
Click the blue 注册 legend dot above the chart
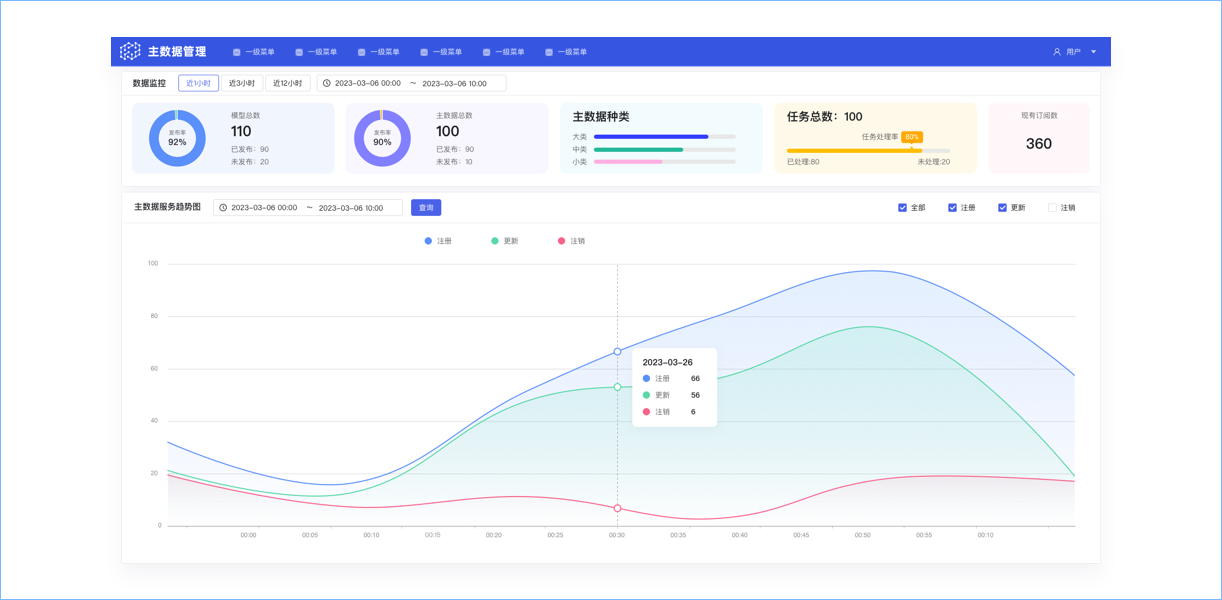pos(429,241)
